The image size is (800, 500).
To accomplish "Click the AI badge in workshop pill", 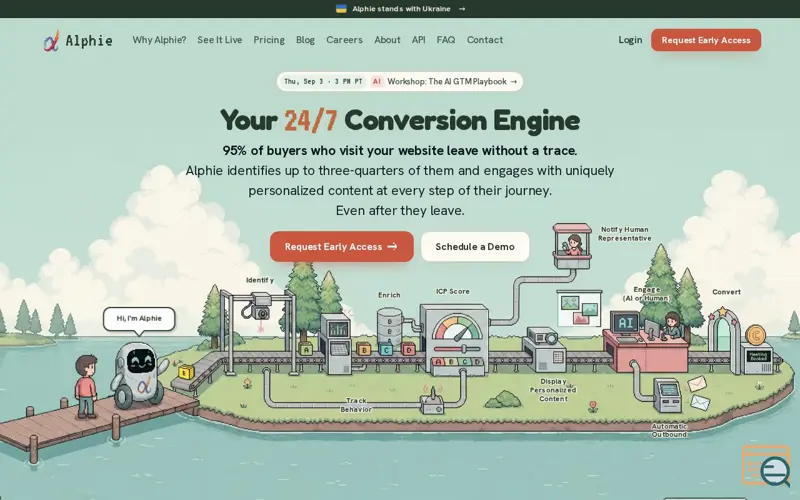I will (x=377, y=82).
